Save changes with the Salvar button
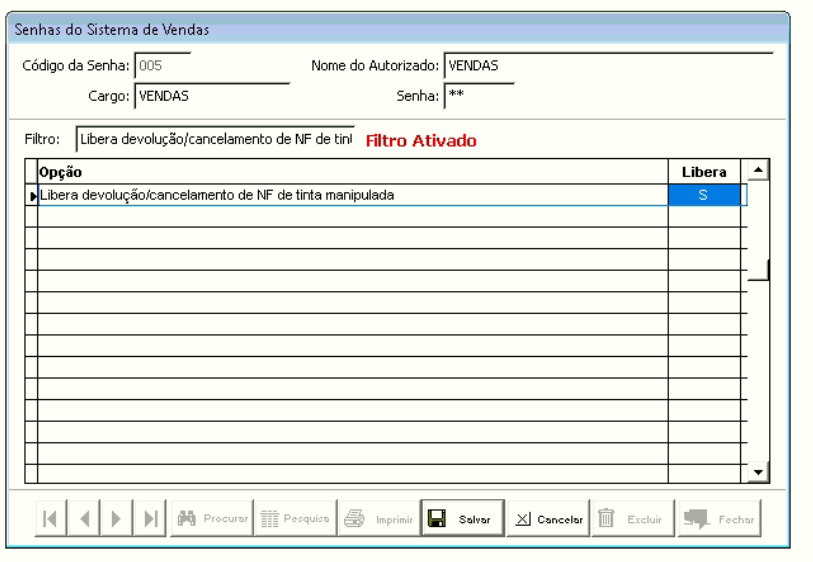This screenshot has height=562, width=813. [462, 518]
